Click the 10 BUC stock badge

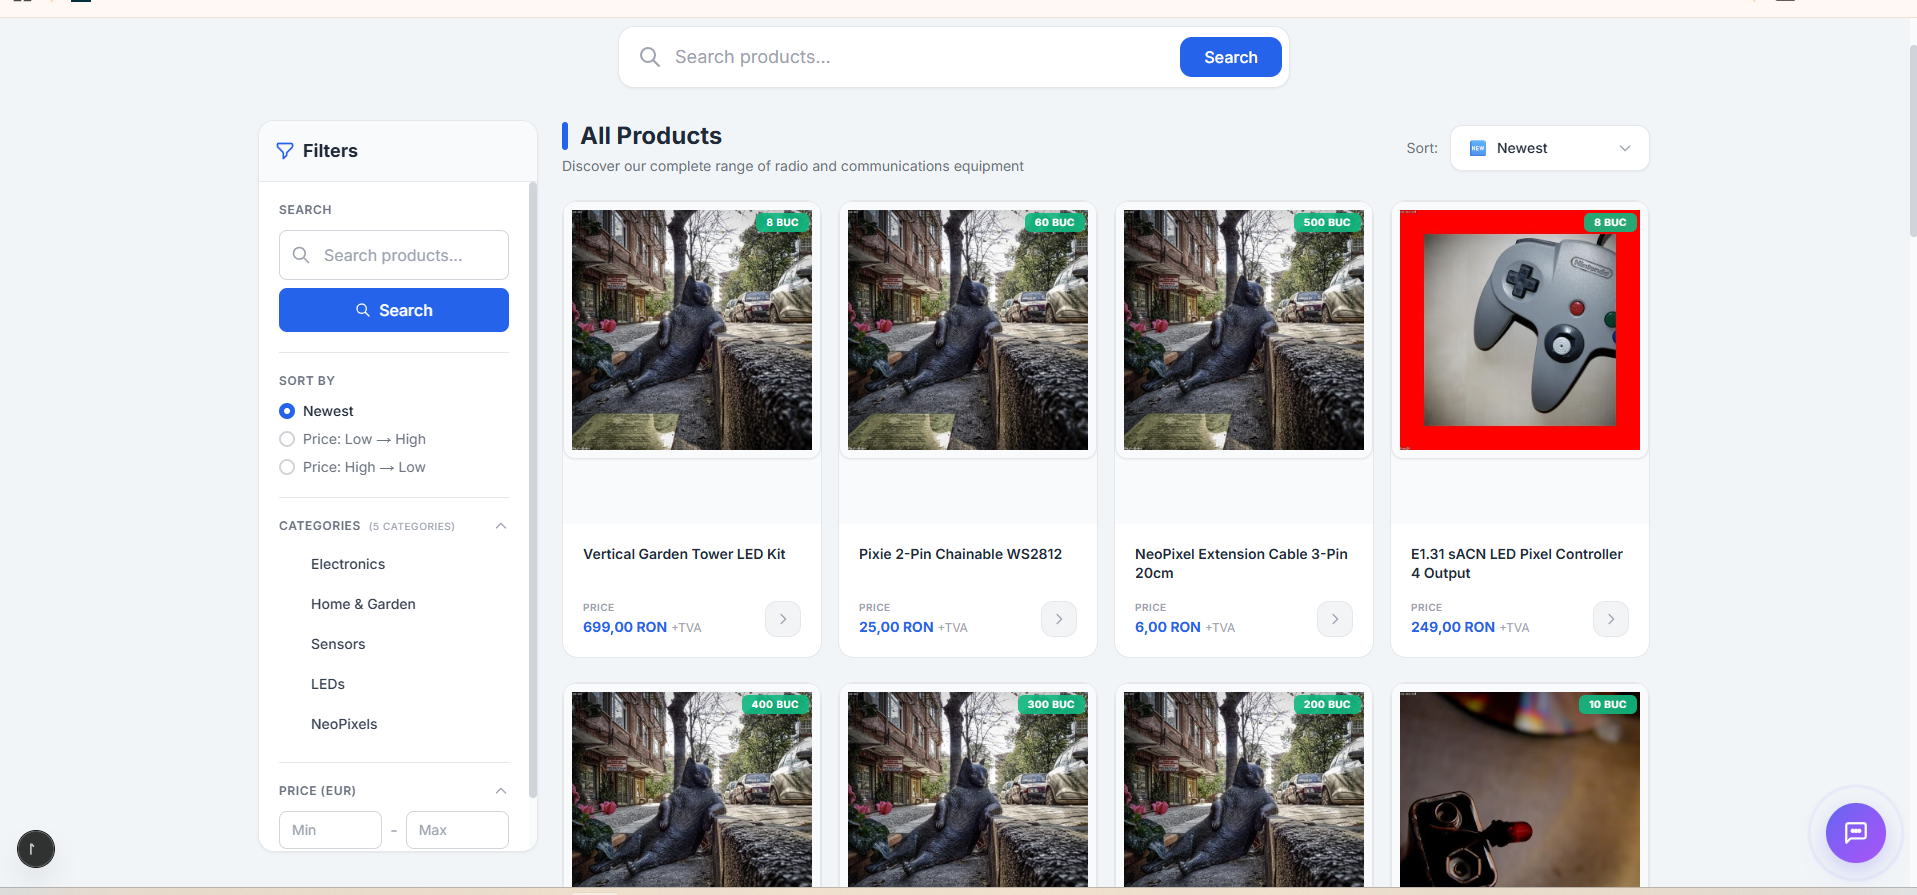[1607, 704]
